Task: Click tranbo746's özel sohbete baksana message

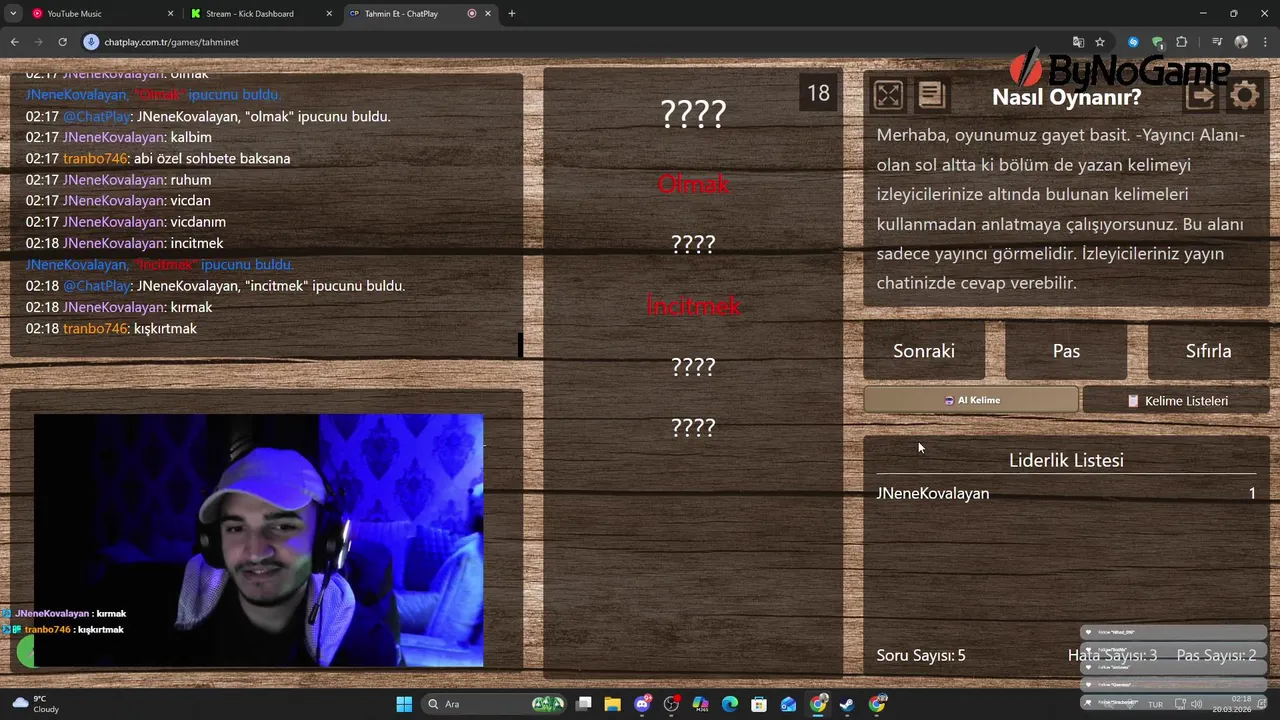Action: (158, 158)
